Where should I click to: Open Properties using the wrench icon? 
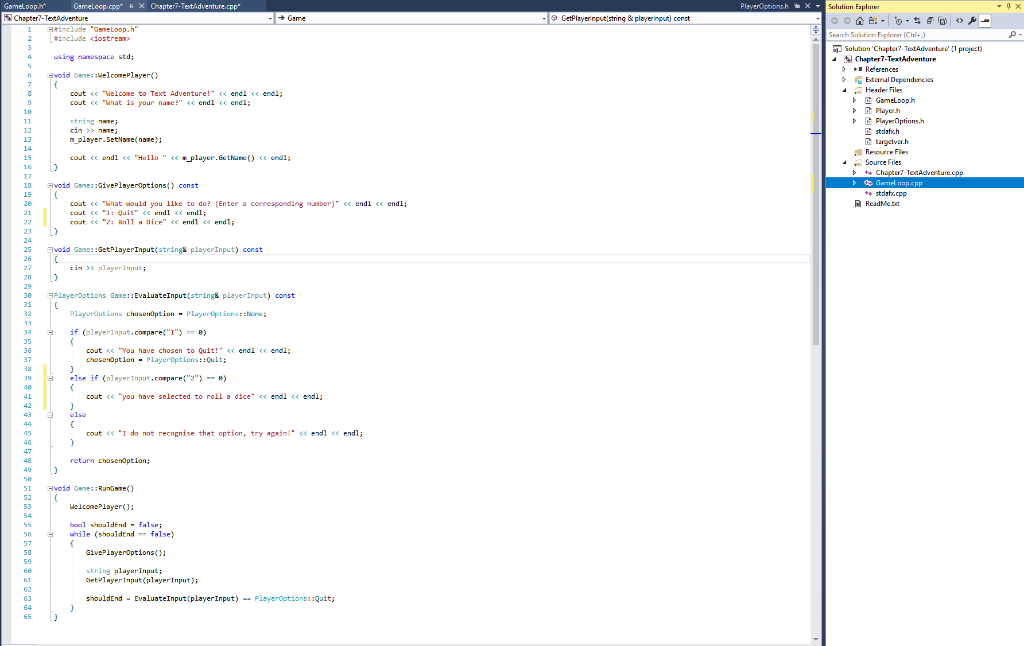pos(973,21)
